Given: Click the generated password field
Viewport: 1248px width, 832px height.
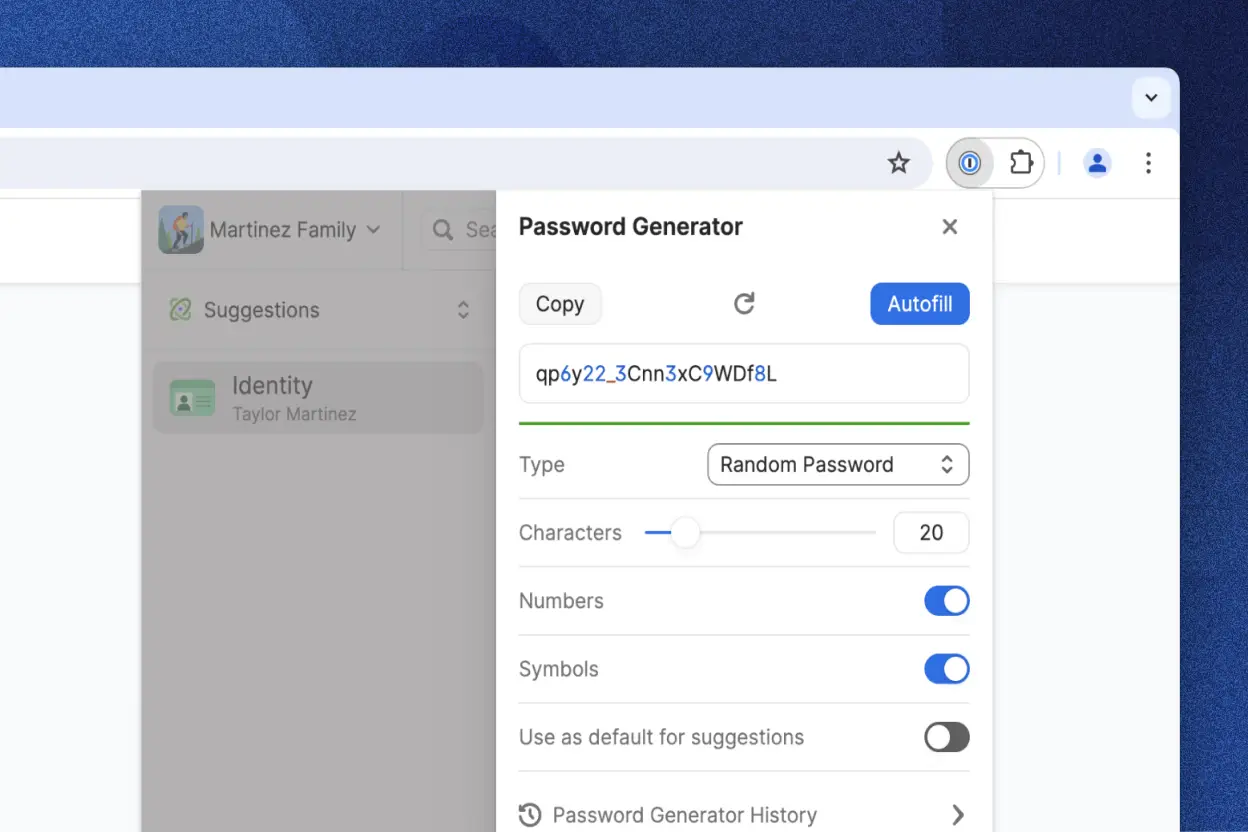Looking at the screenshot, I should (744, 374).
